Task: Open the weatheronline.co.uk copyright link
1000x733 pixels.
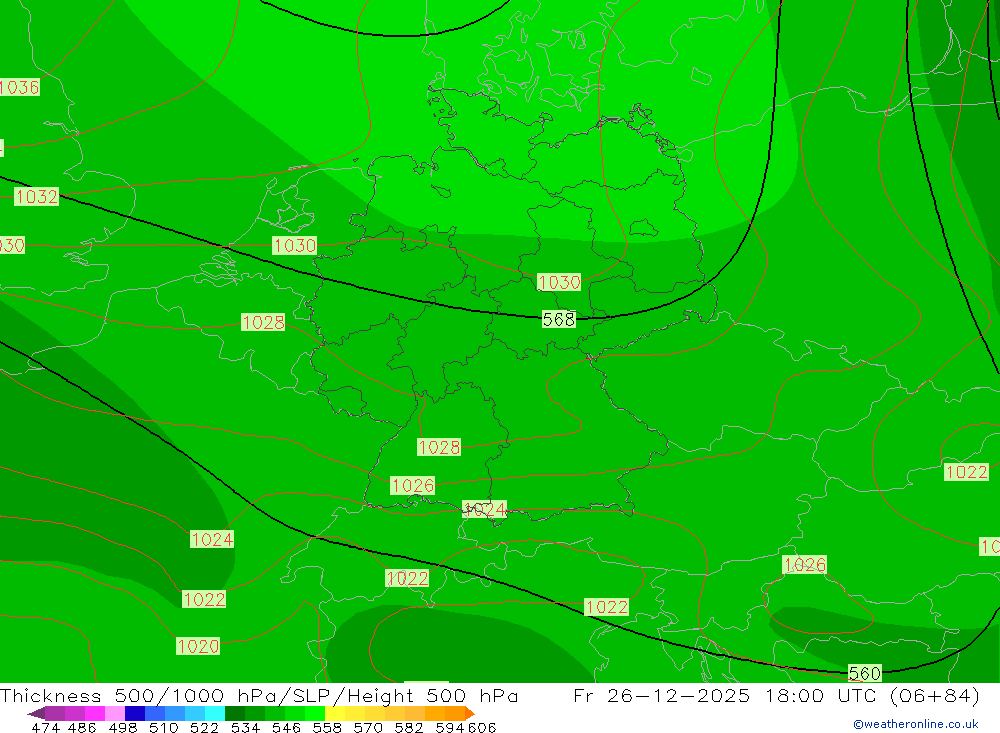Action: pyautogui.click(x=916, y=724)
